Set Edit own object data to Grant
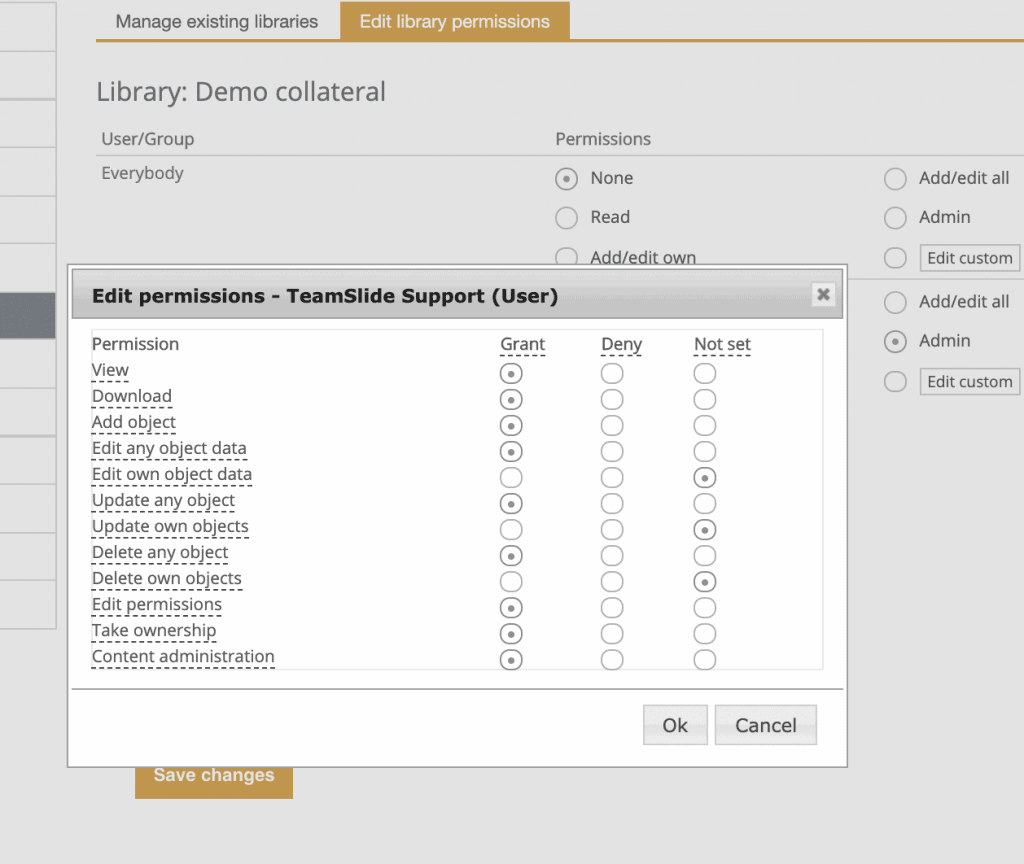The image size is (1024, 864). pos(511,477)
